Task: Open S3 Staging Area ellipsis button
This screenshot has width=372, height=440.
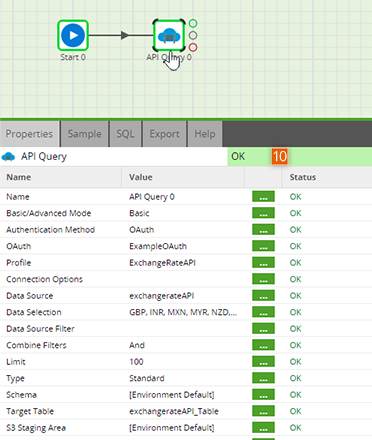Action: [x=263, y=427]
